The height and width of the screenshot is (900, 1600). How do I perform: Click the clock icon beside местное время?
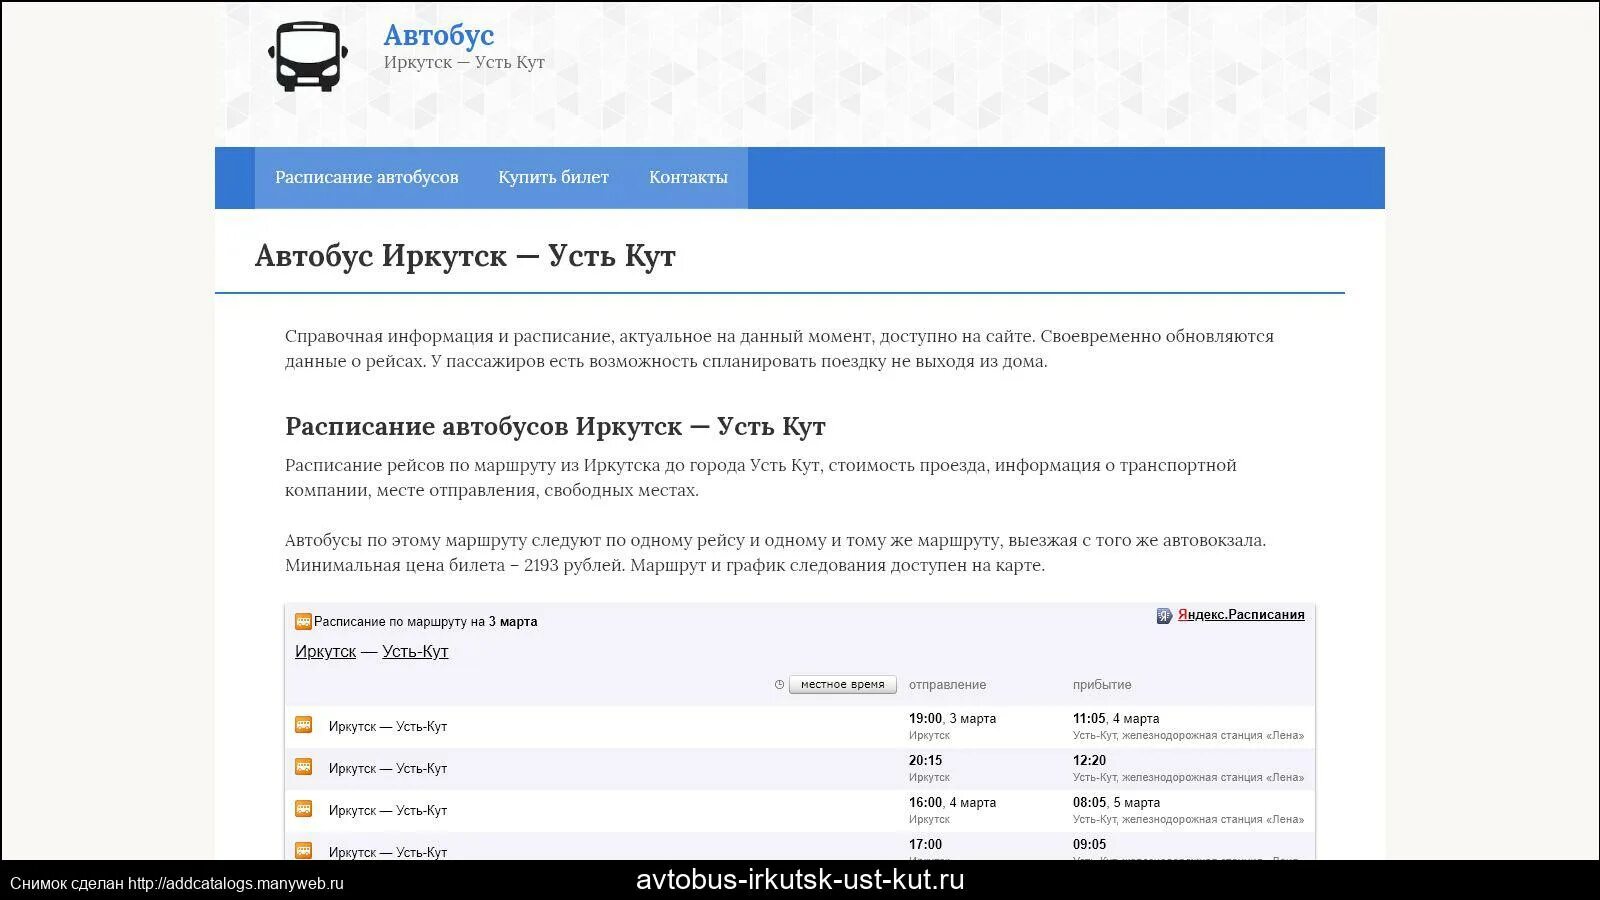[779, 684]
